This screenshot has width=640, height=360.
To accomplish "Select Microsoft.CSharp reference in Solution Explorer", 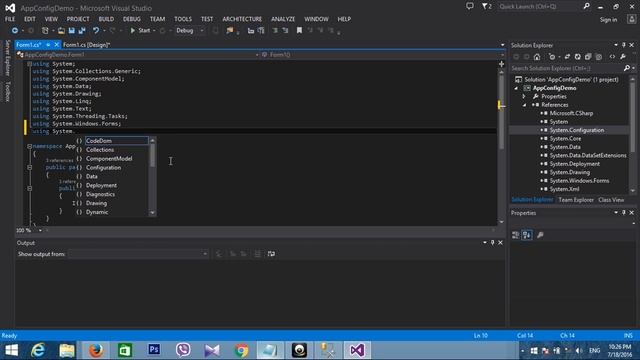I will tap(571, 113).
